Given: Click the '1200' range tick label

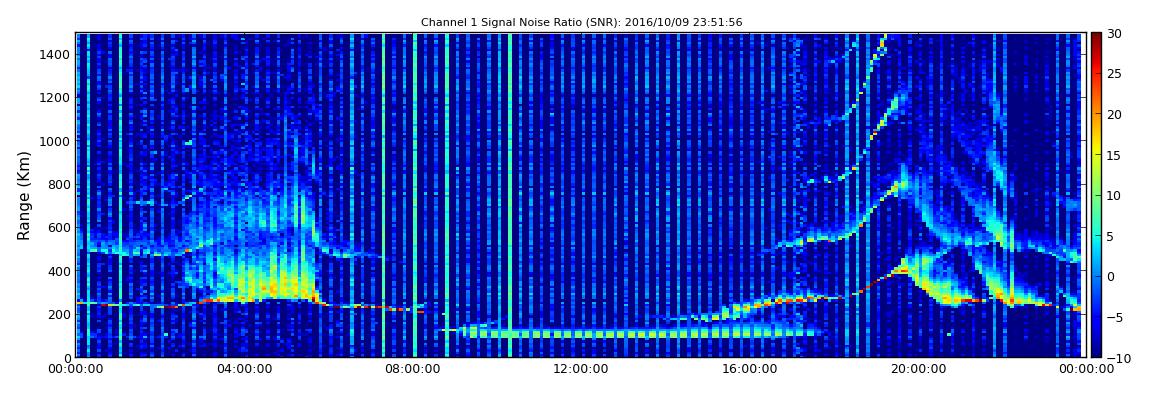Looking at the screenshot, I should pos(56,98).
